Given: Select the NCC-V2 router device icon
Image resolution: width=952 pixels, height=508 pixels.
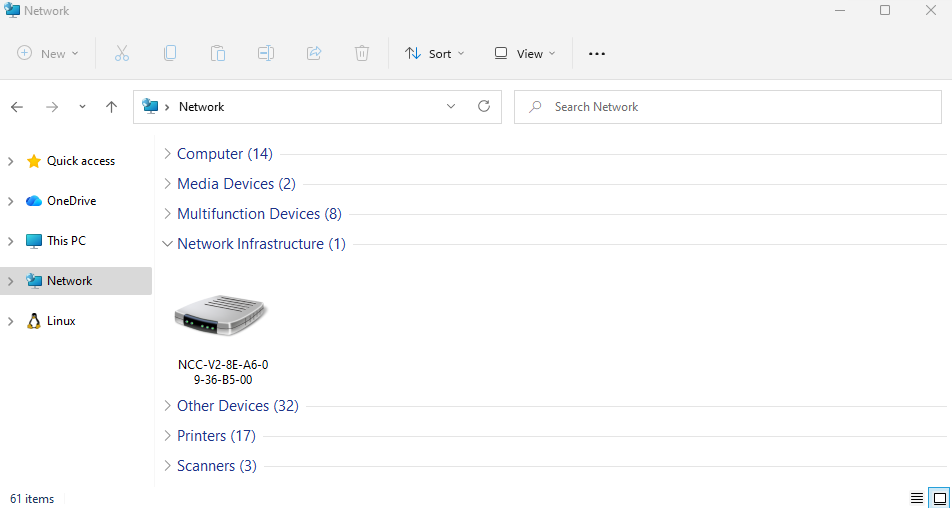Looking at the screenshot, I should 222,315.
